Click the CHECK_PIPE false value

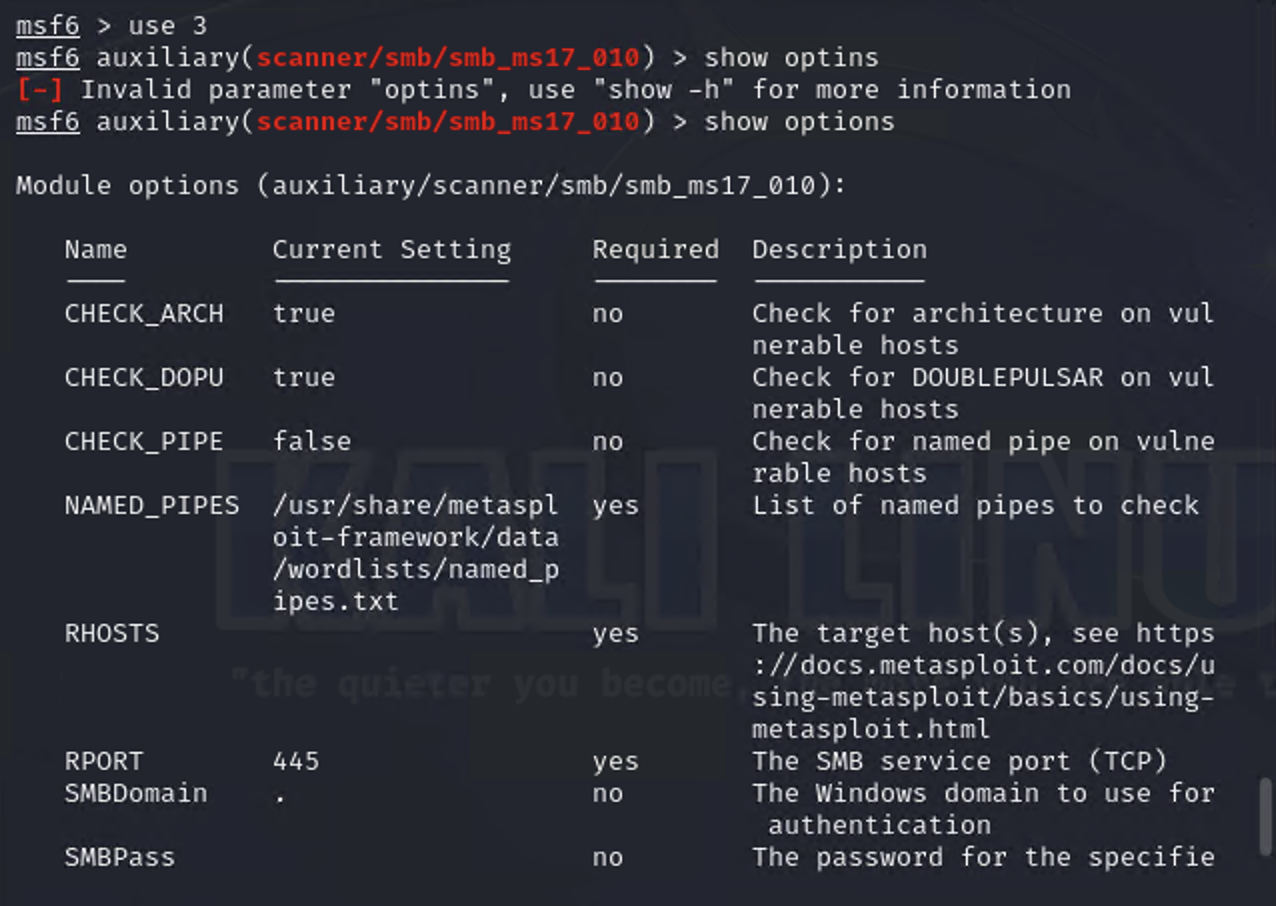[312, 441]
